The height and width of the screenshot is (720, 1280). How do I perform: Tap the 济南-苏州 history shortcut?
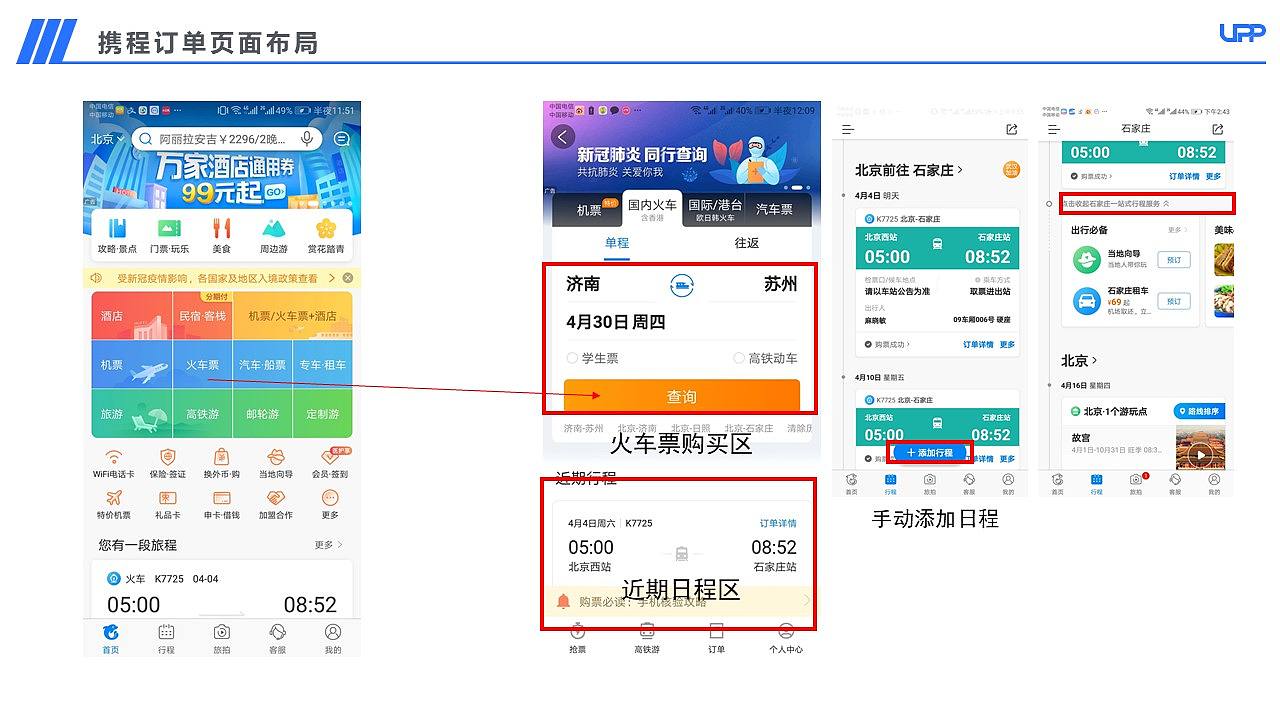click(x=583, y=428)
